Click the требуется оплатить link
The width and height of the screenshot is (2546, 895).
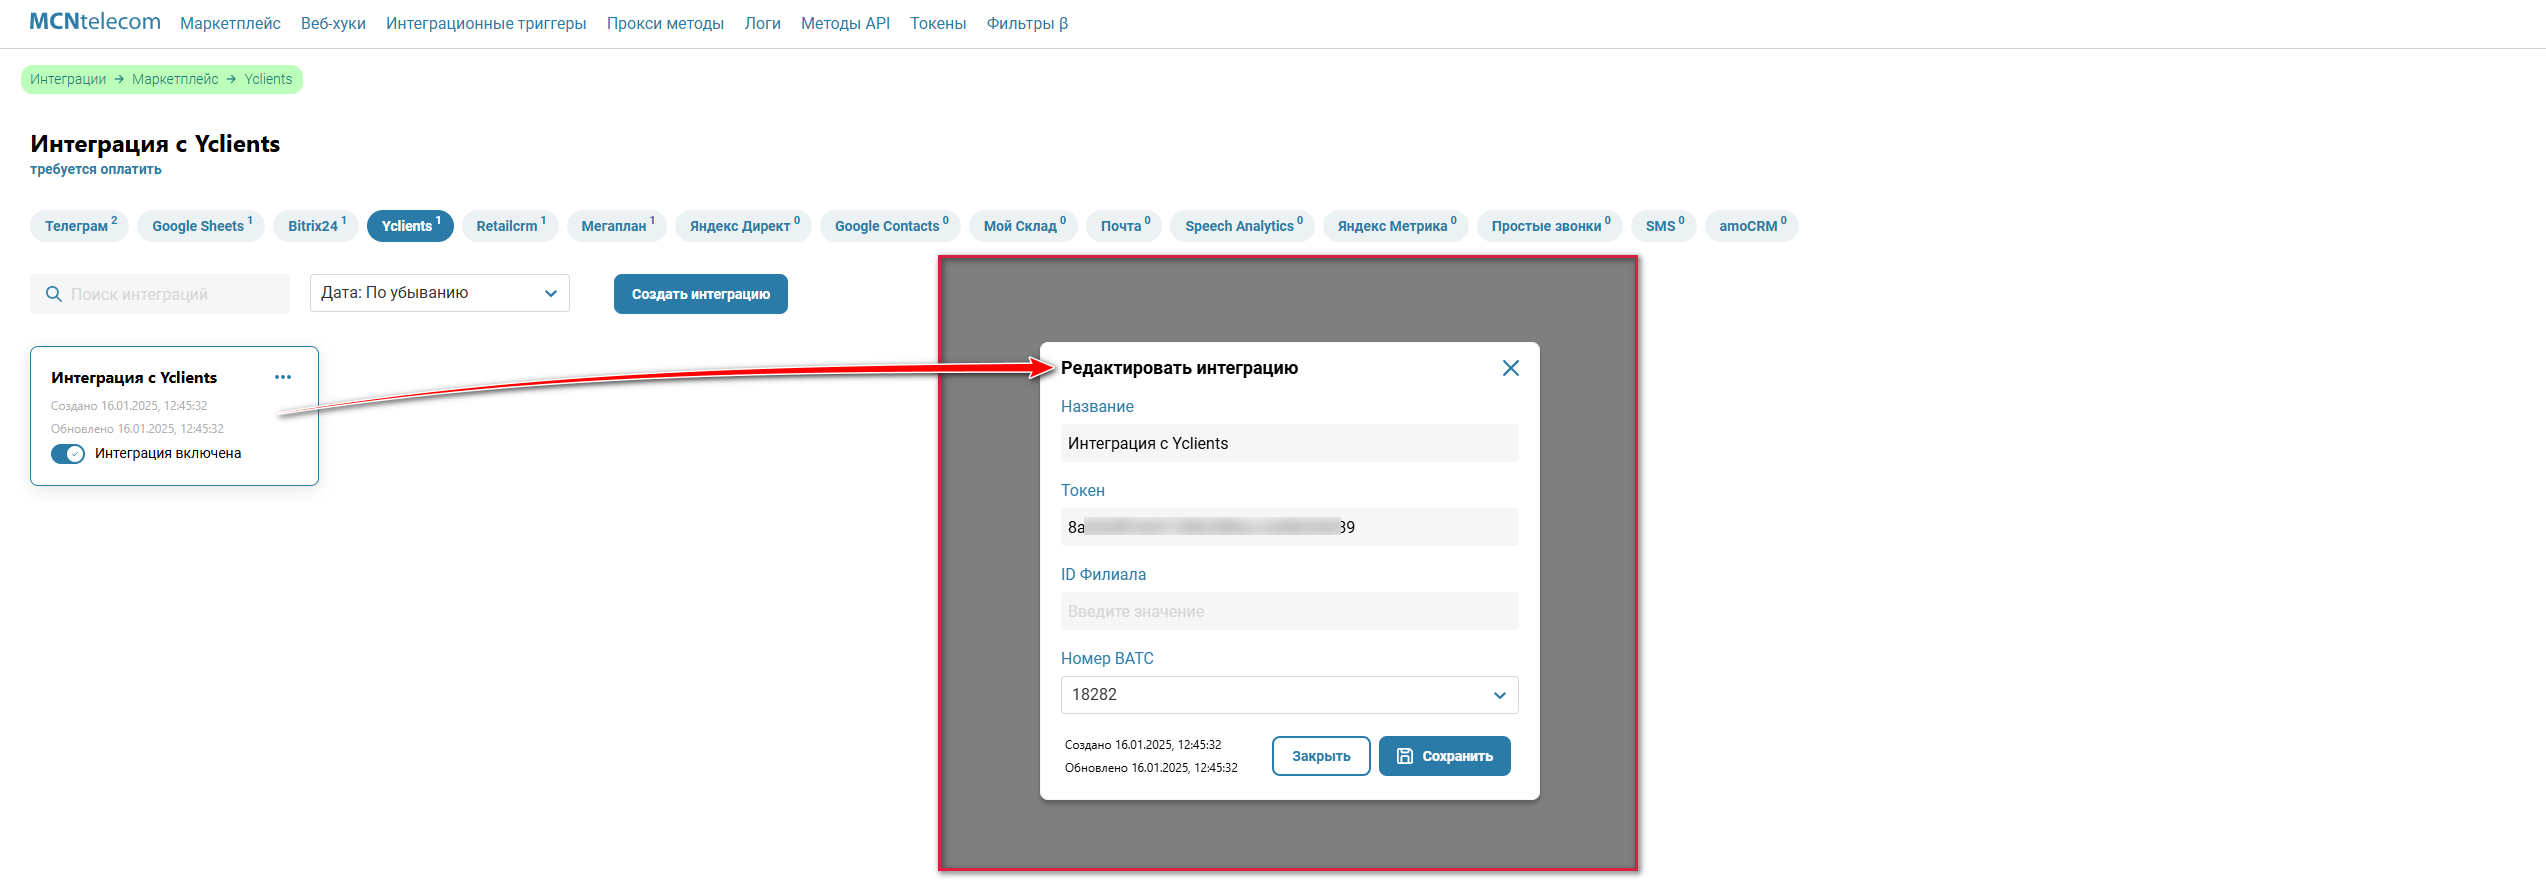tap(96, 169)
